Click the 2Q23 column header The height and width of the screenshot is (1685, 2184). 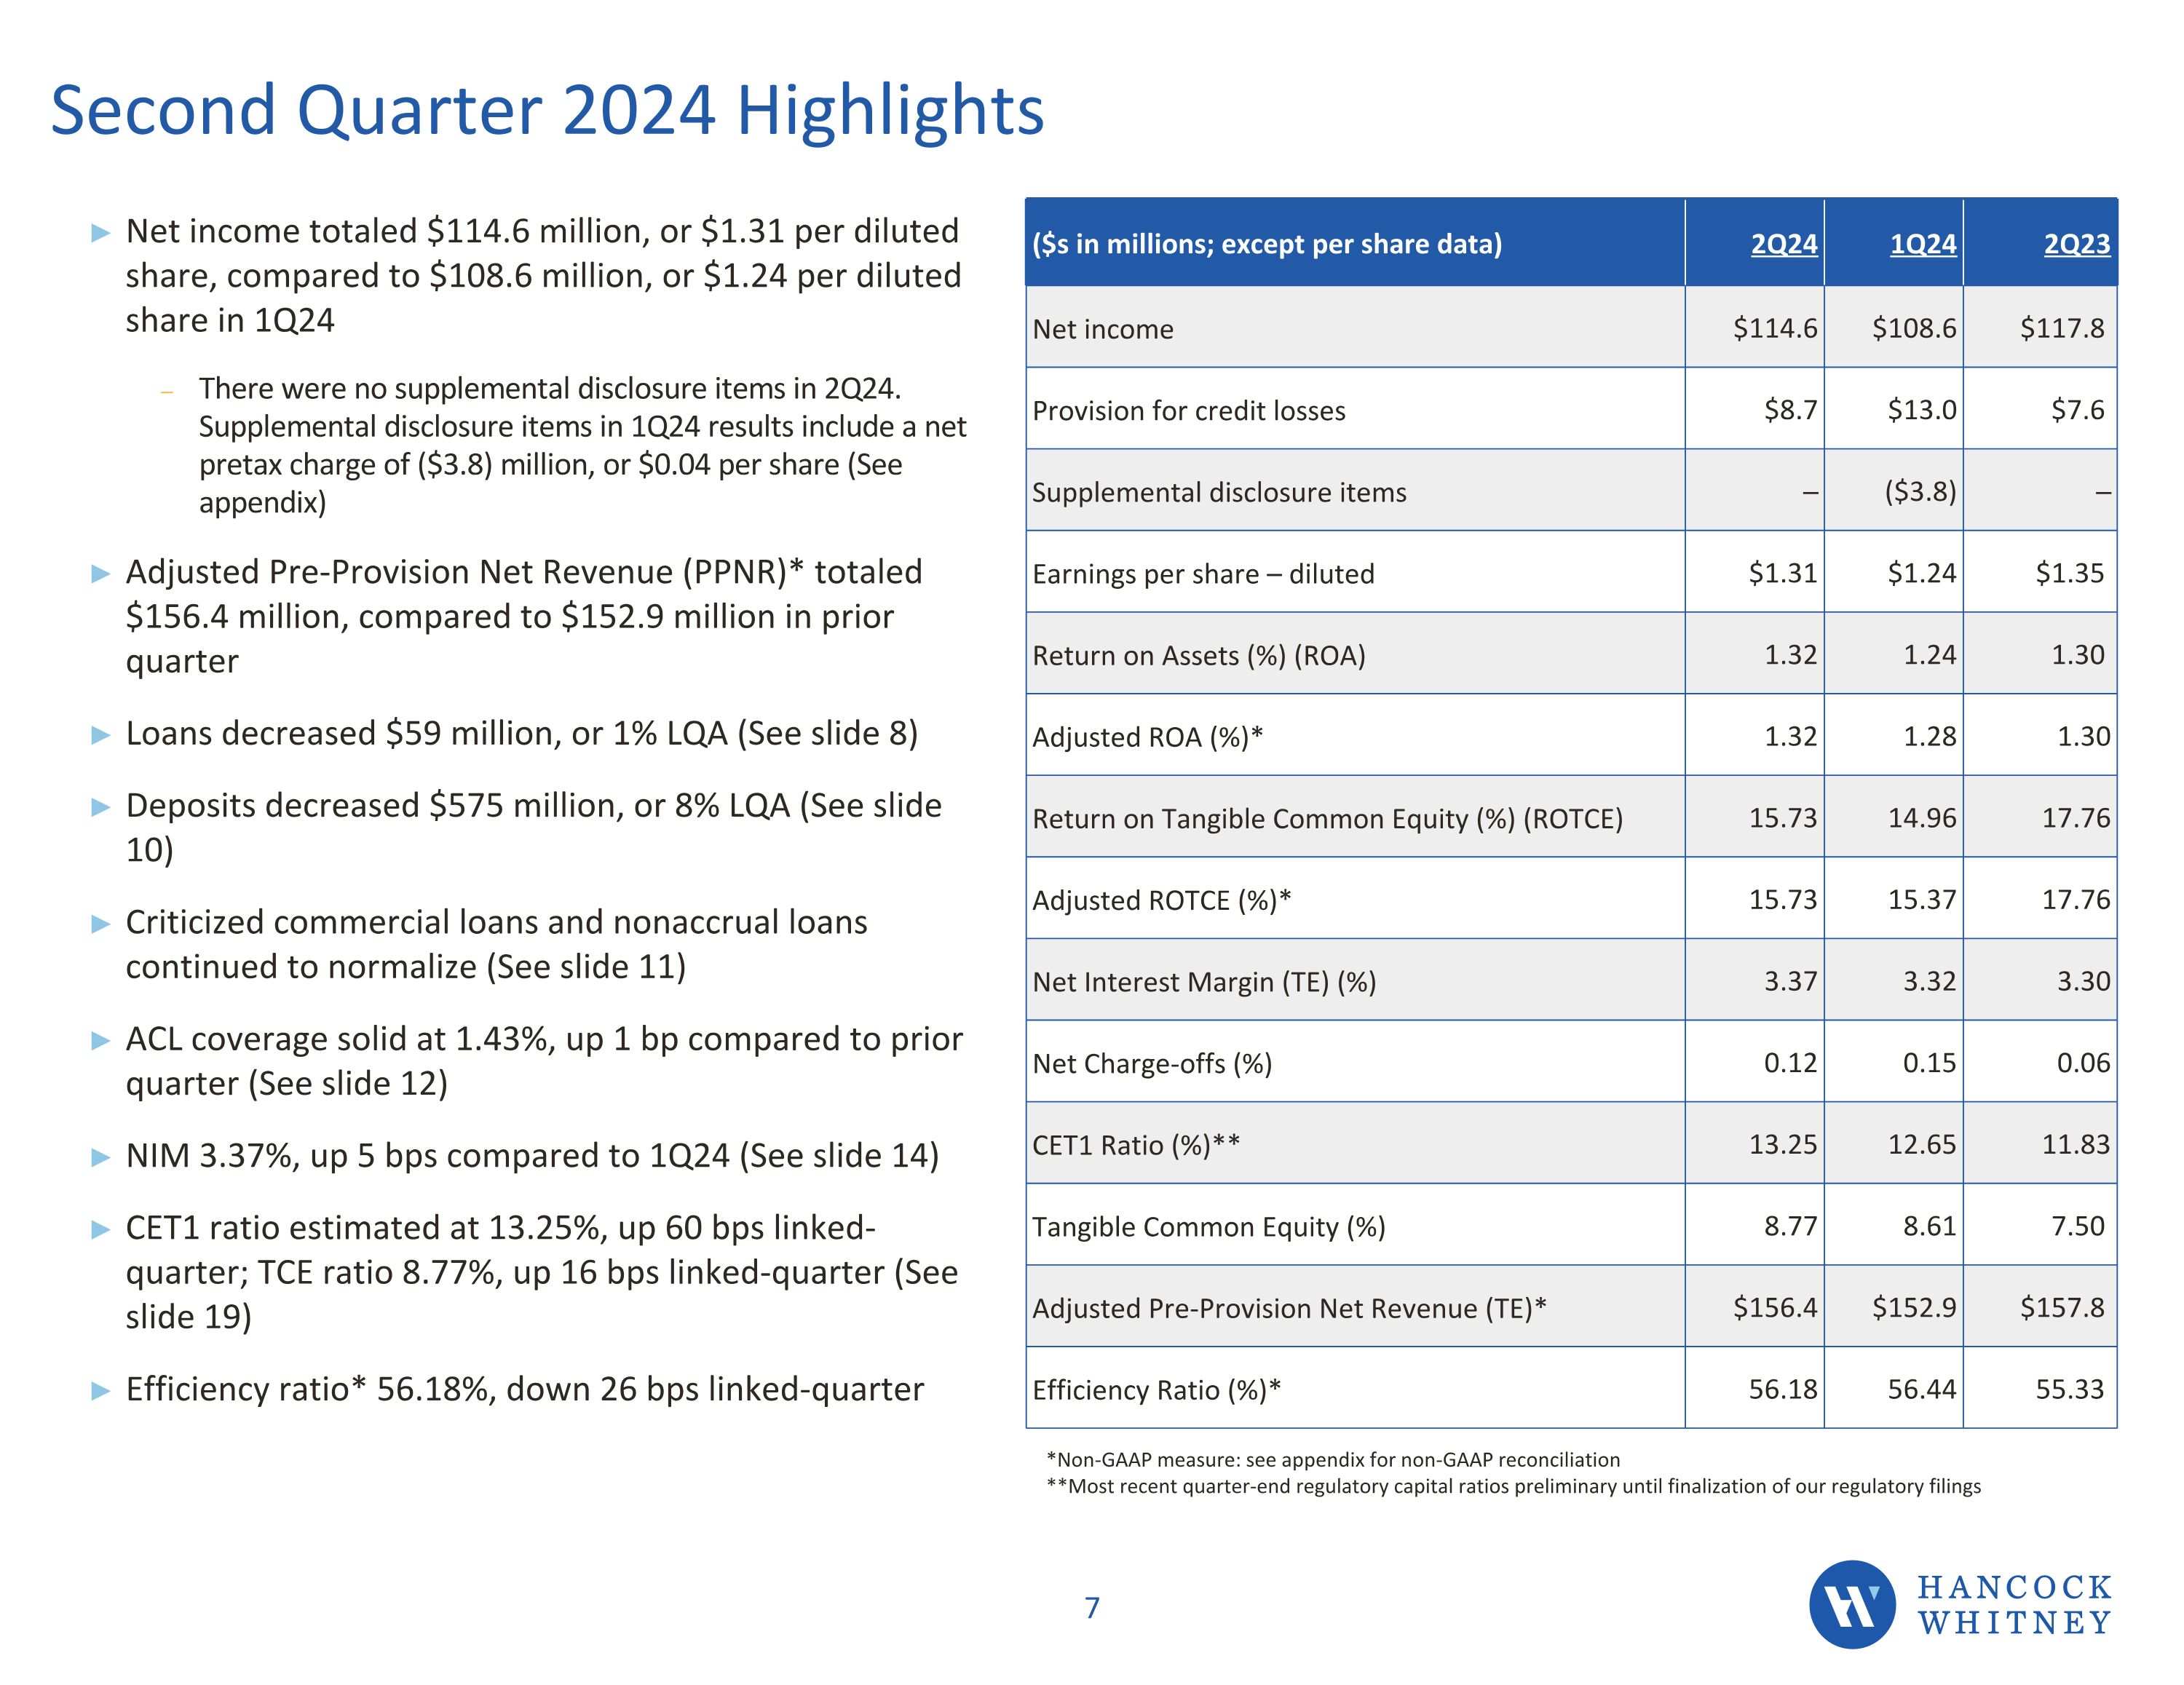[2076, 244]
